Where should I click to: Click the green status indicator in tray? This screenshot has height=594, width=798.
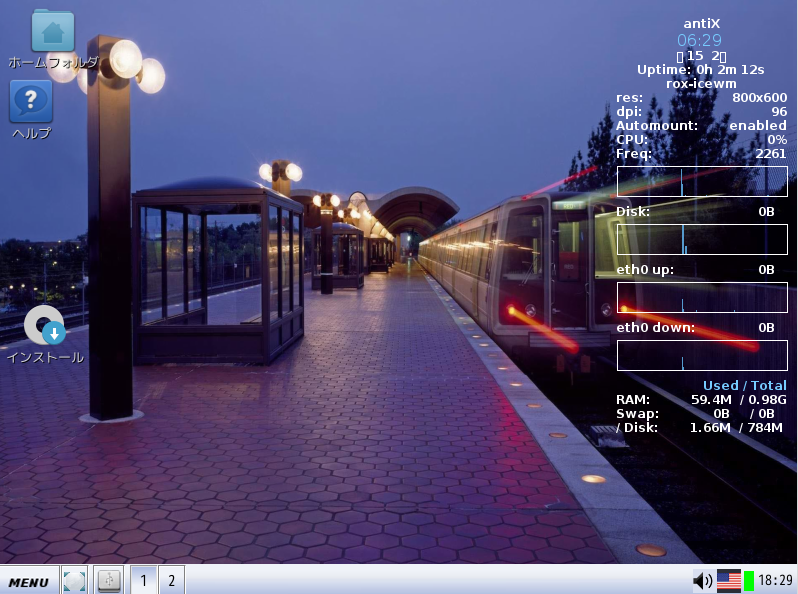pos(749,581)
